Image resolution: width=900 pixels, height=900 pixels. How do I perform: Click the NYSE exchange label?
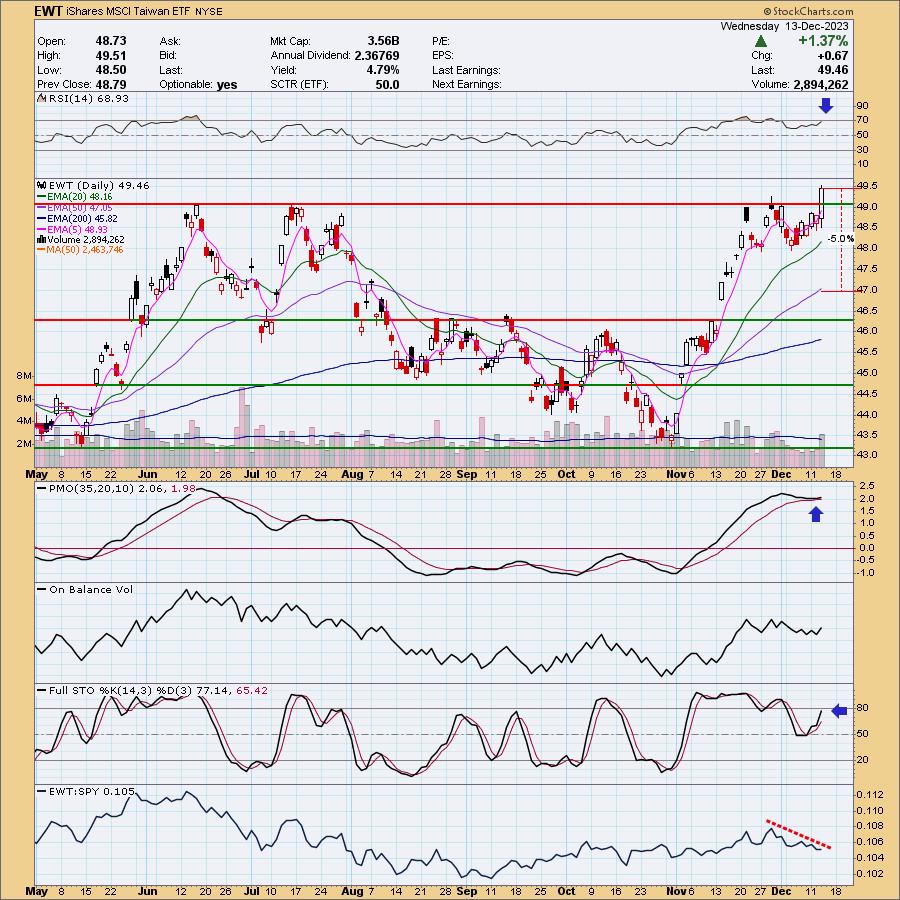point(208,11)
